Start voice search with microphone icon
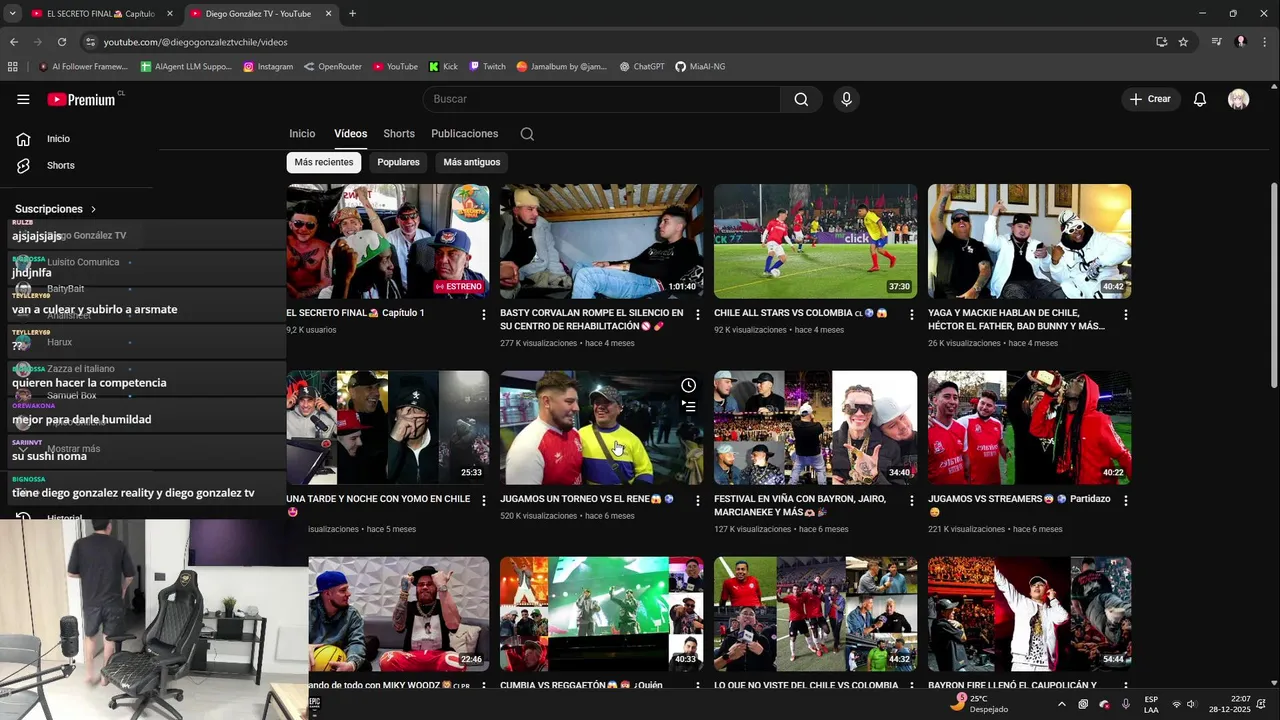 coord(846,99)
